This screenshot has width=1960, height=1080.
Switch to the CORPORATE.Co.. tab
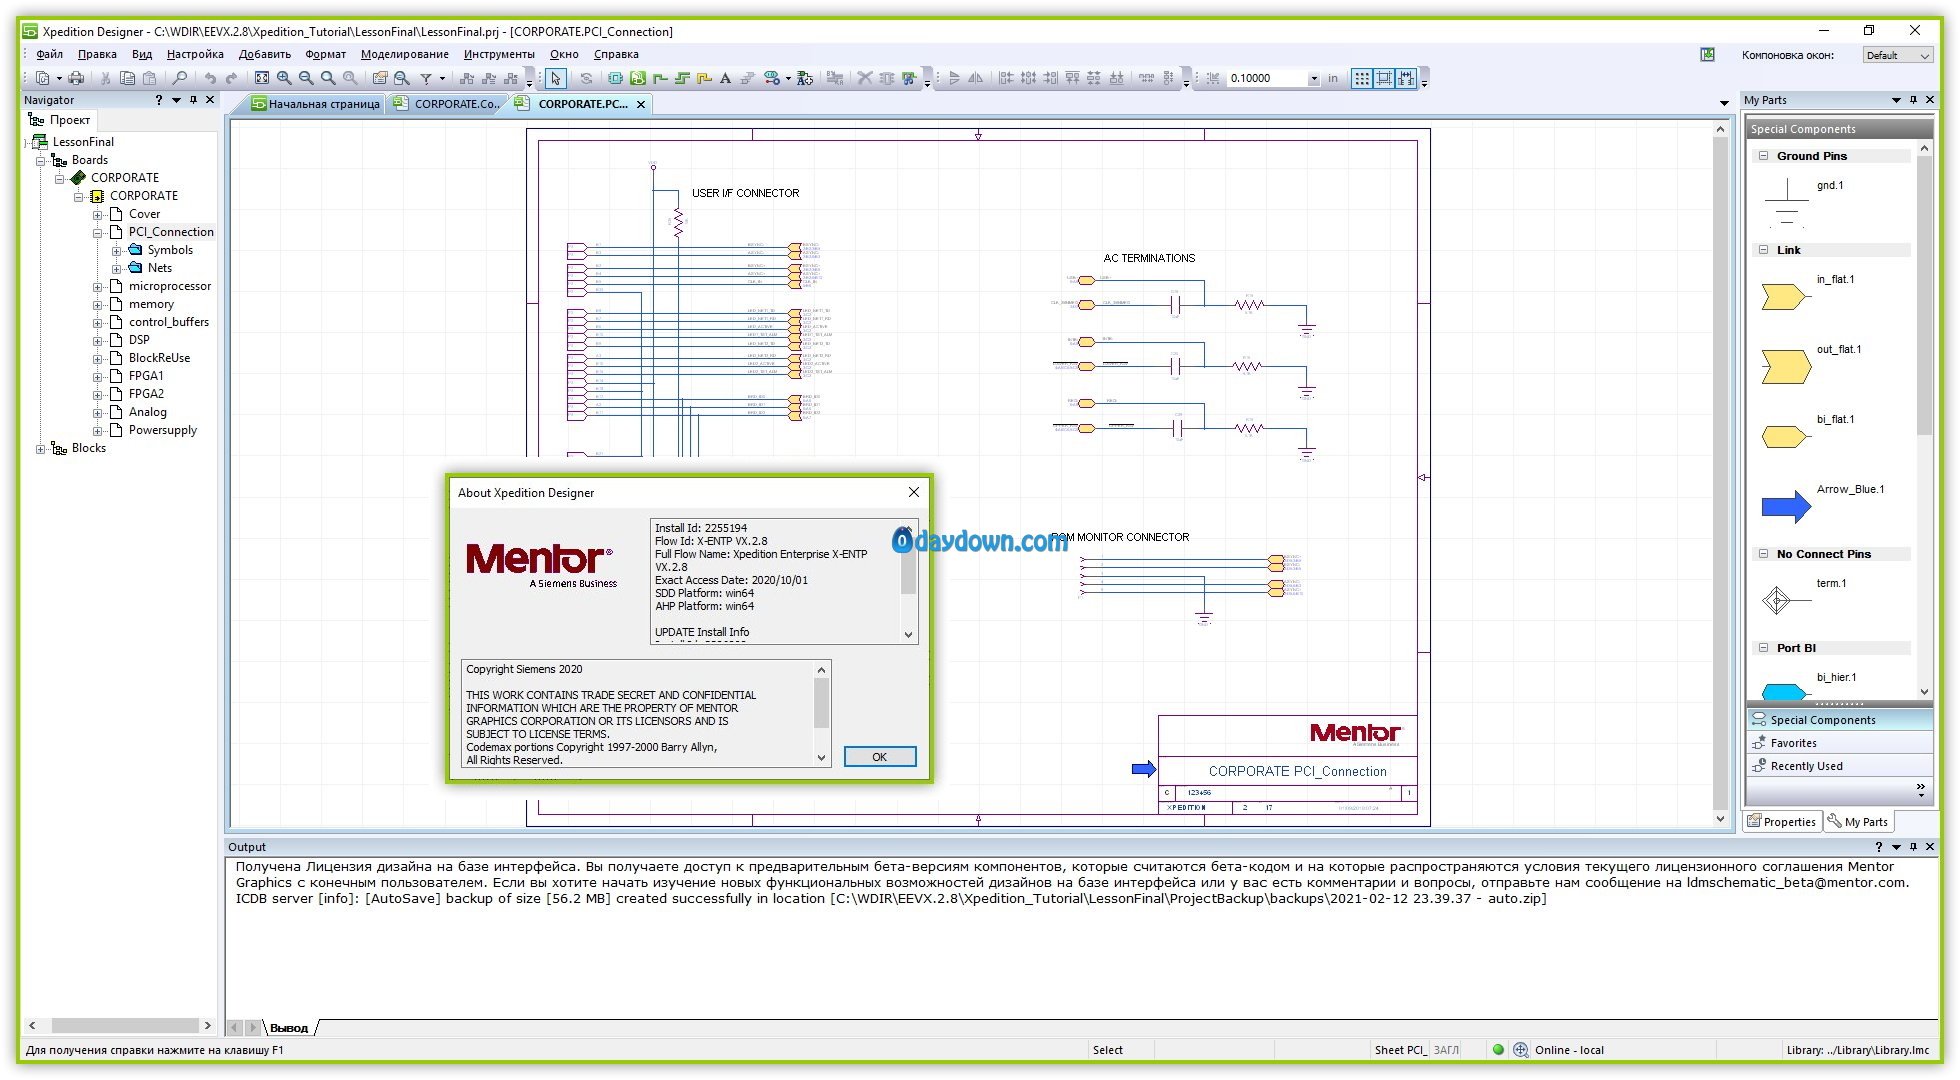447,104
